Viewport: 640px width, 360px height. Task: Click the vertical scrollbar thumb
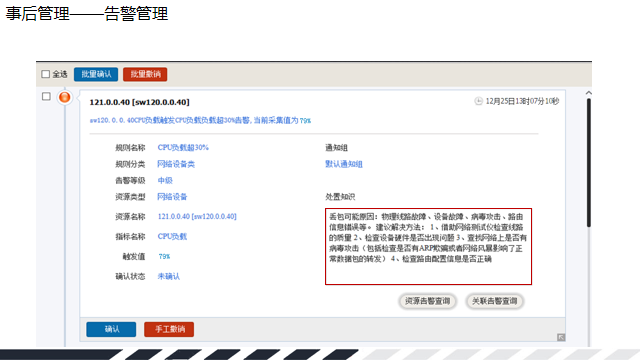(589, 162)
